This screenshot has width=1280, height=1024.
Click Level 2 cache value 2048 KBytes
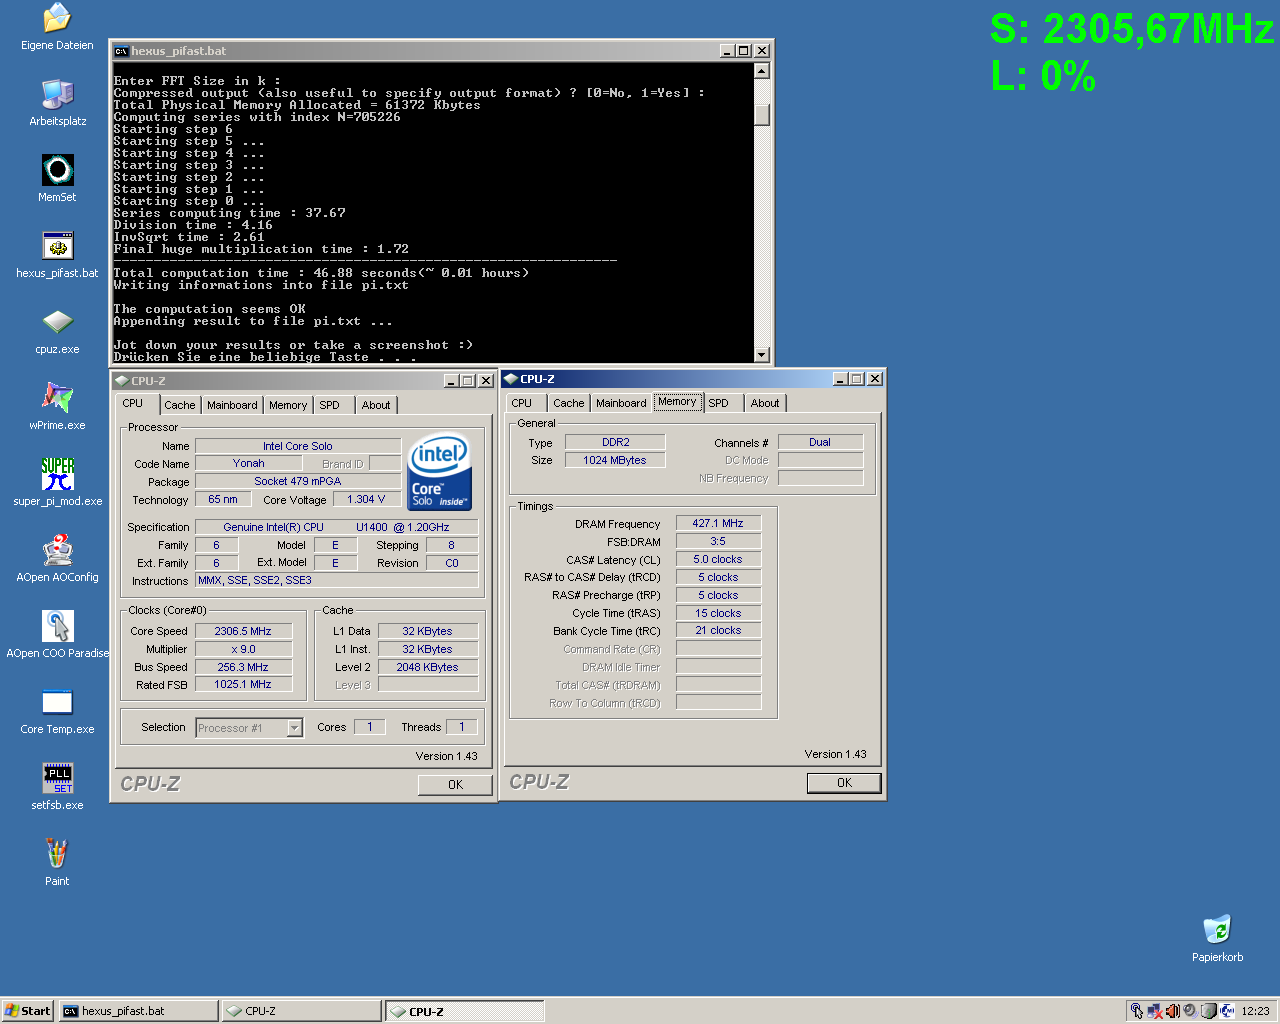pyautogui.click(x=427, y=667)
